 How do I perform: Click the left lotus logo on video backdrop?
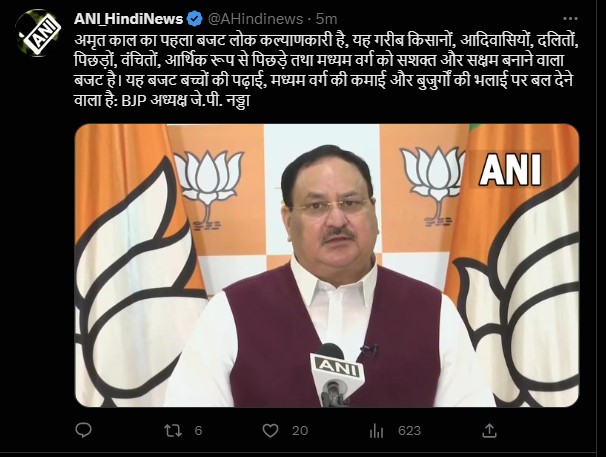[208, 188]
